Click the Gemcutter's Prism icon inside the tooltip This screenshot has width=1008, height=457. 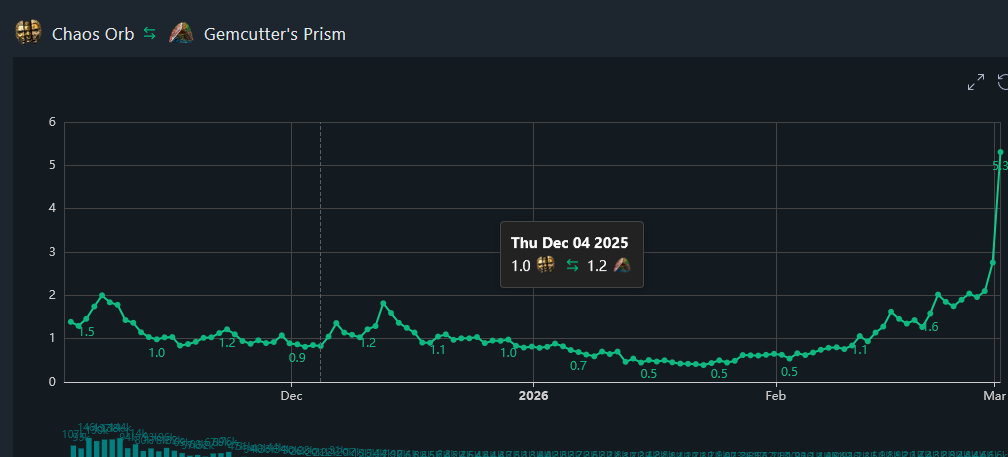622,265
